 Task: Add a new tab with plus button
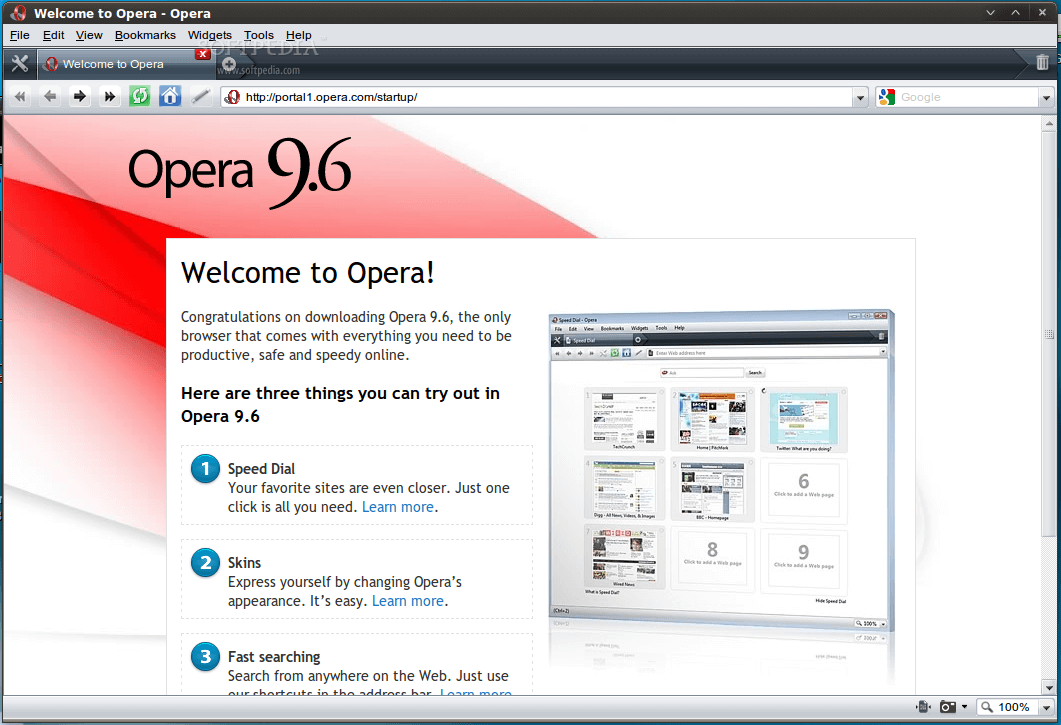[x=229, y=64]
